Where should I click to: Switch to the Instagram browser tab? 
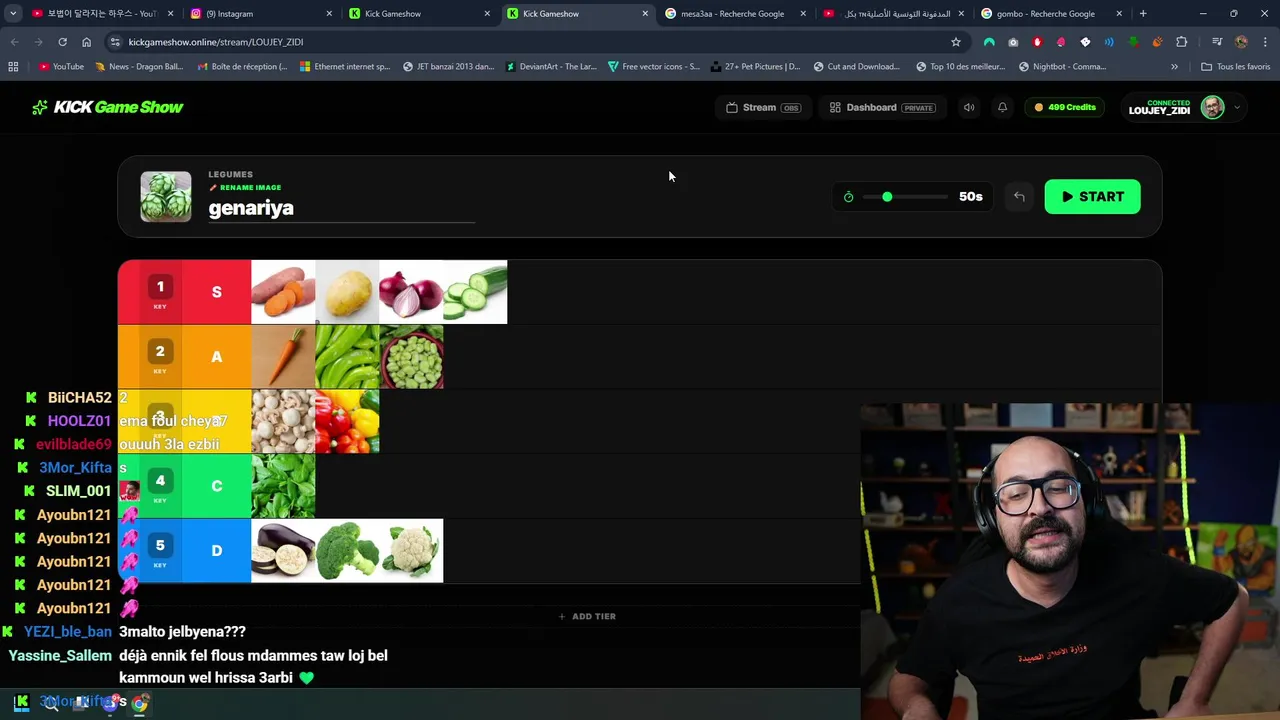(x=260, y=14)
